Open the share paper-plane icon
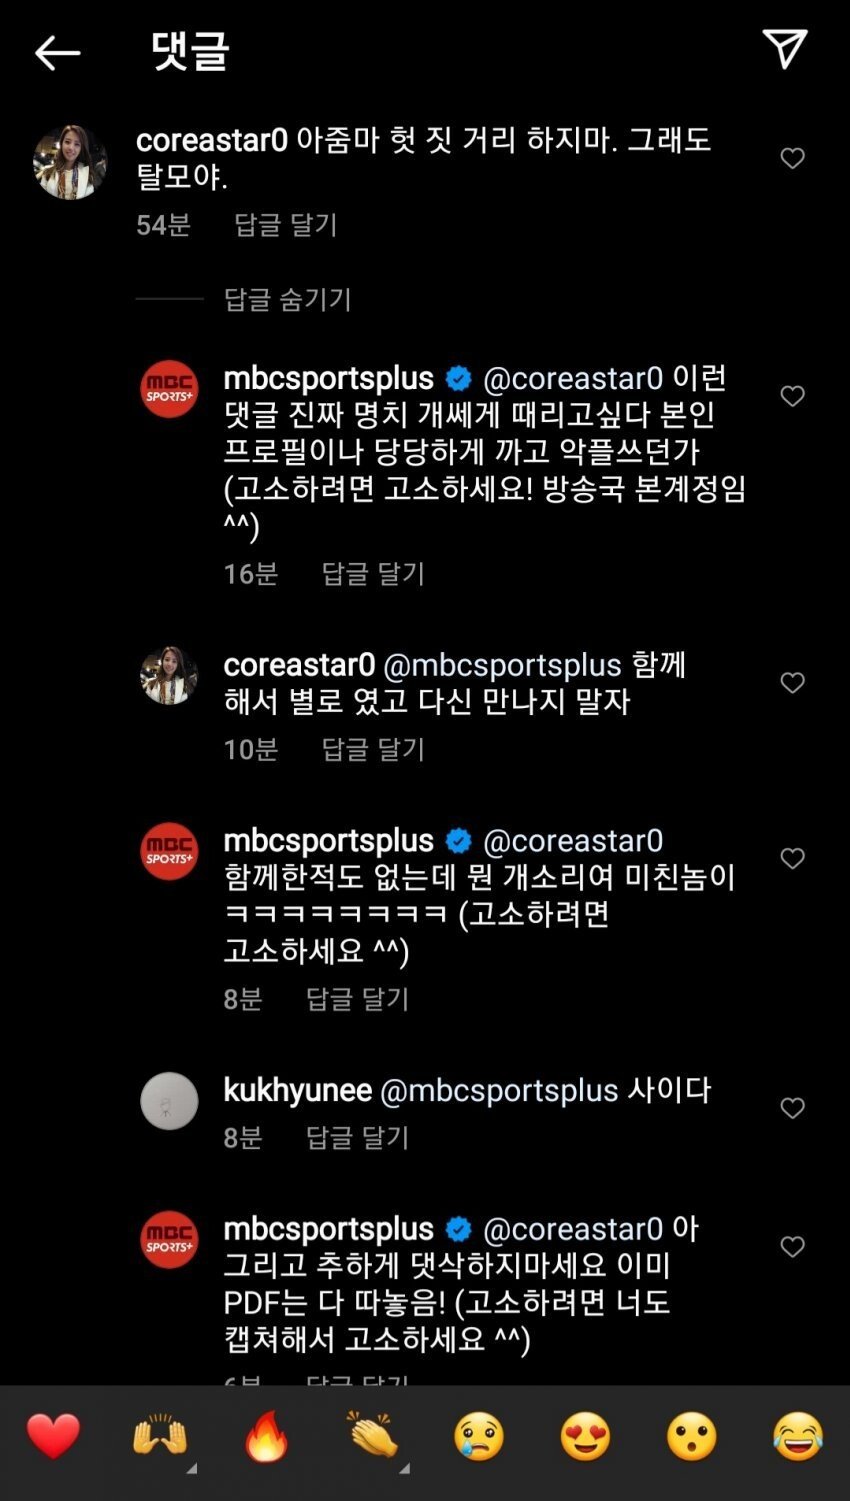Viewport: 850px width, 1501px height. pos(785,49)
